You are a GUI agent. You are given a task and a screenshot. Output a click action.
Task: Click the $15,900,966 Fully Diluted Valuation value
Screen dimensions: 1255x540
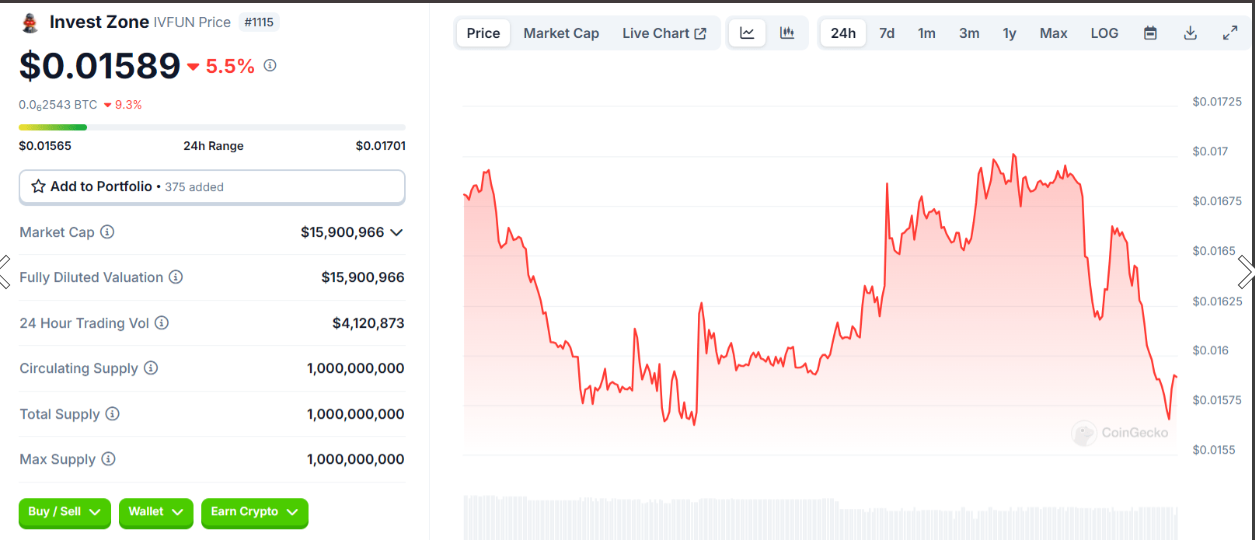coord(363,277)
